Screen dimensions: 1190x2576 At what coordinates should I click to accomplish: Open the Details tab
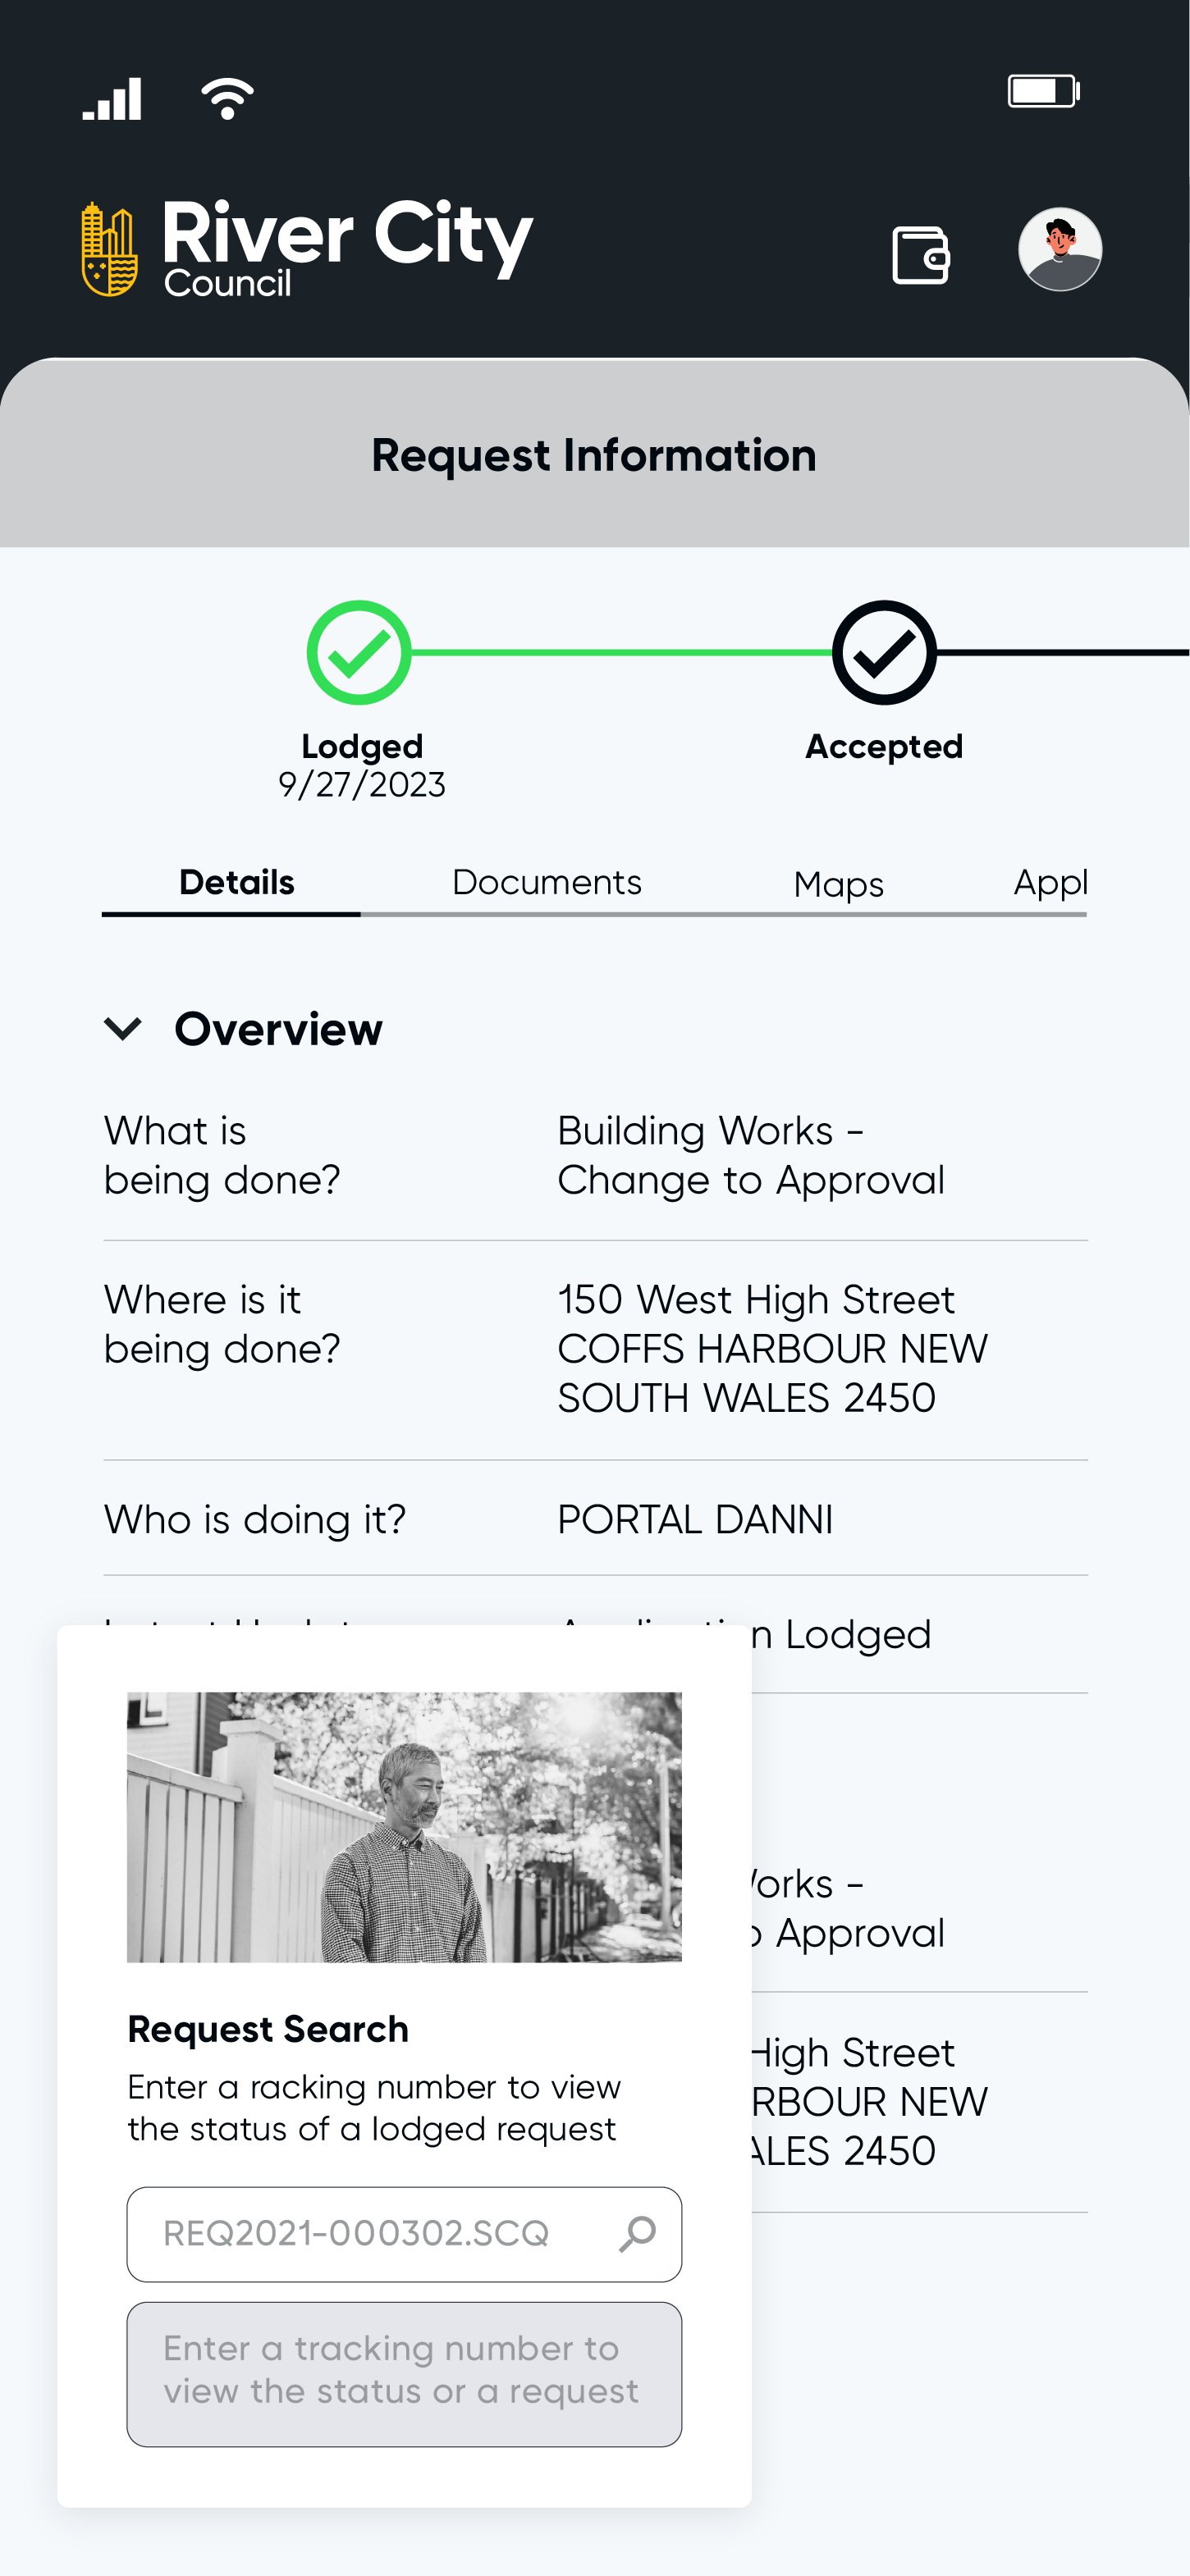(x=236, y=882)
